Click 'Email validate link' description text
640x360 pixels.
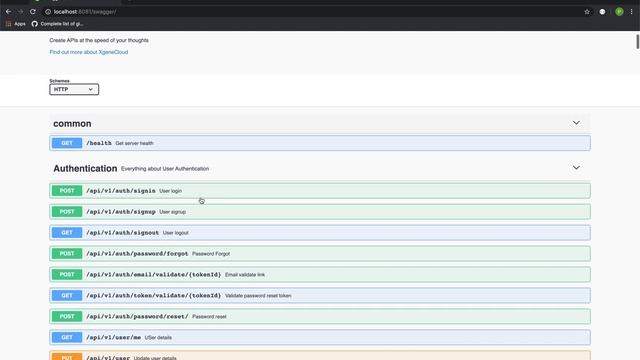click(x=245, y=275)
